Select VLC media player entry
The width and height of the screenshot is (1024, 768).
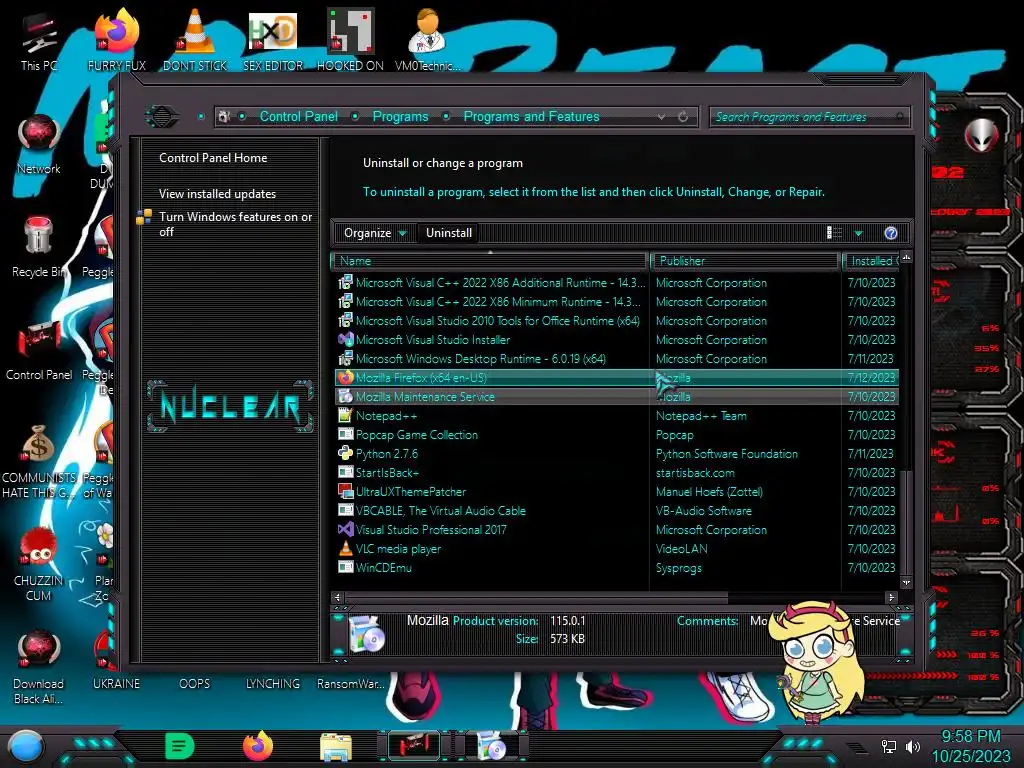[616, 549]
